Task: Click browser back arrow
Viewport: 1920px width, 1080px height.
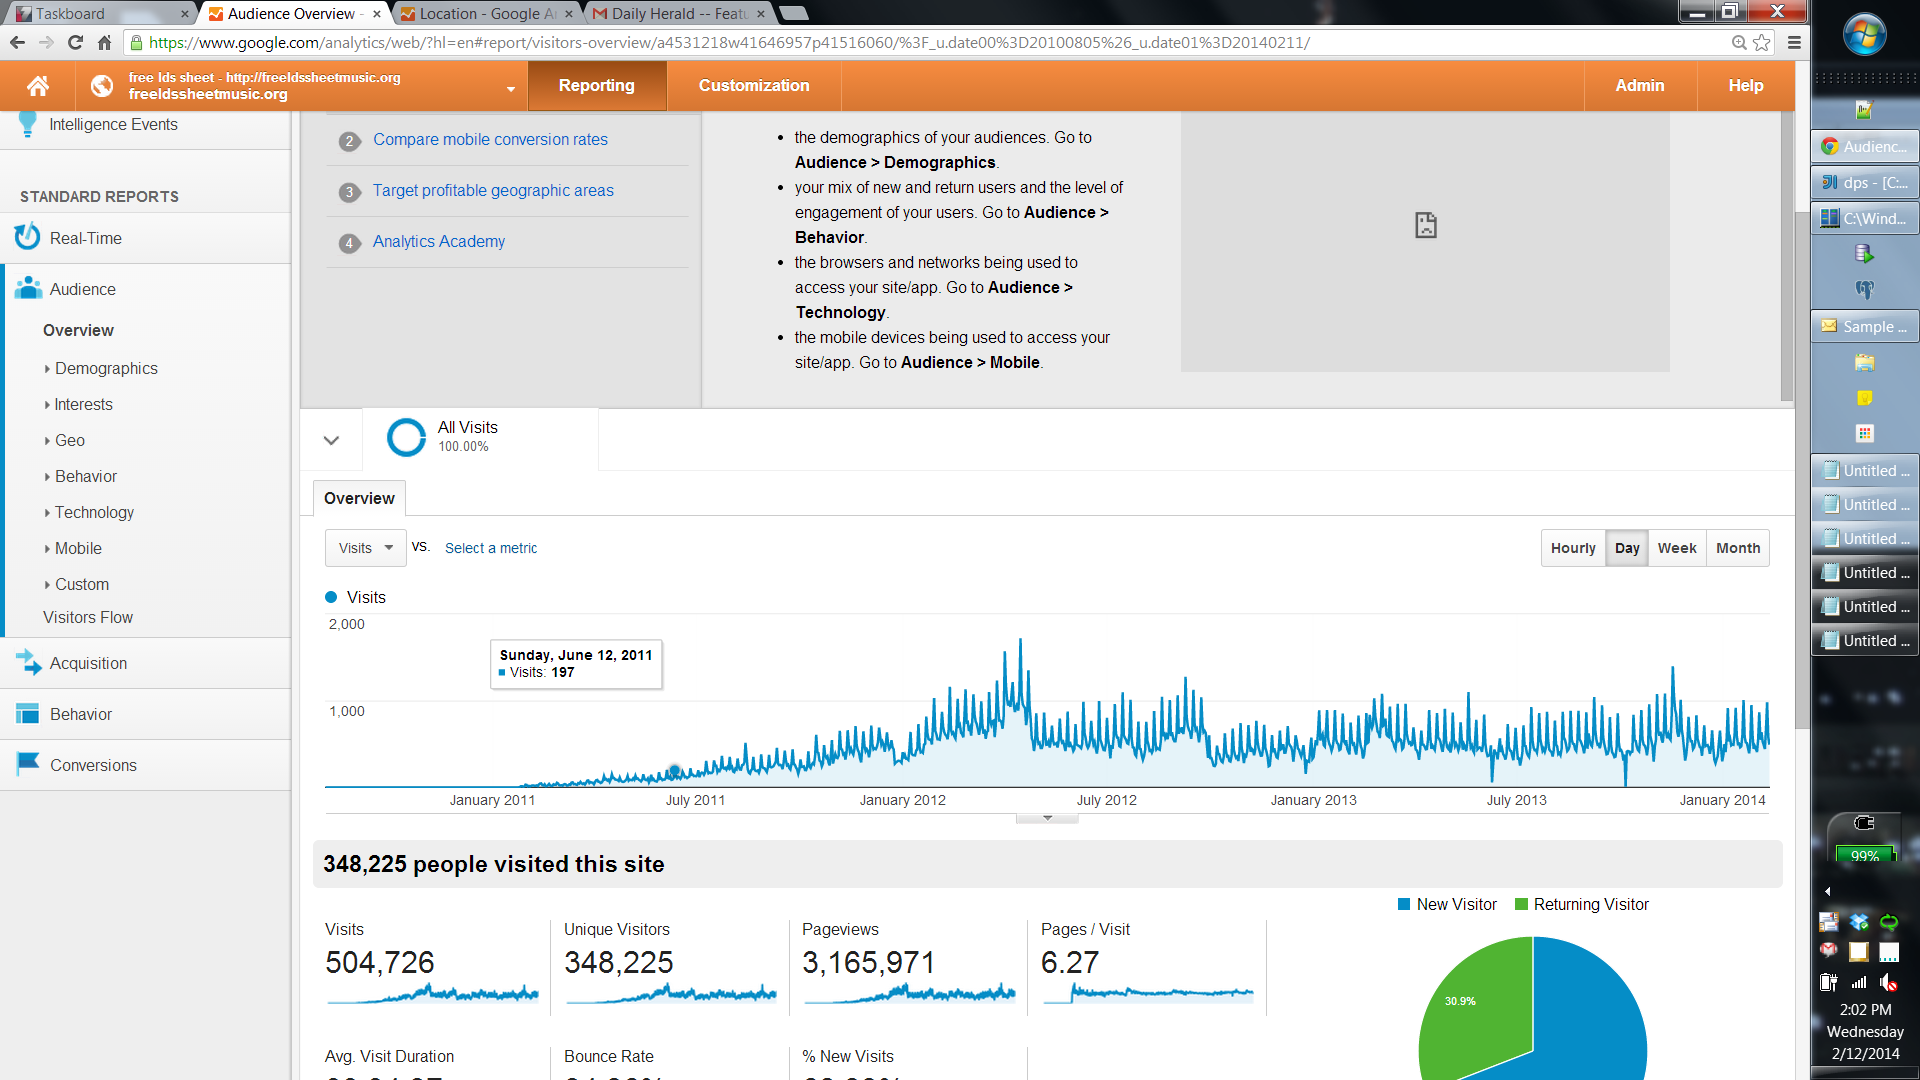Action: point(17,42)
